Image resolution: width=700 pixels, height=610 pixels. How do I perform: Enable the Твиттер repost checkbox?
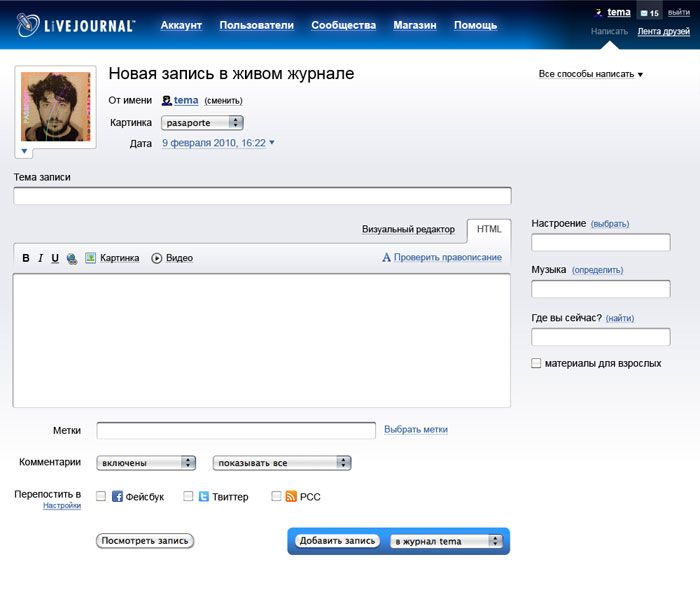pyautogui.click(x=188, y=496)
